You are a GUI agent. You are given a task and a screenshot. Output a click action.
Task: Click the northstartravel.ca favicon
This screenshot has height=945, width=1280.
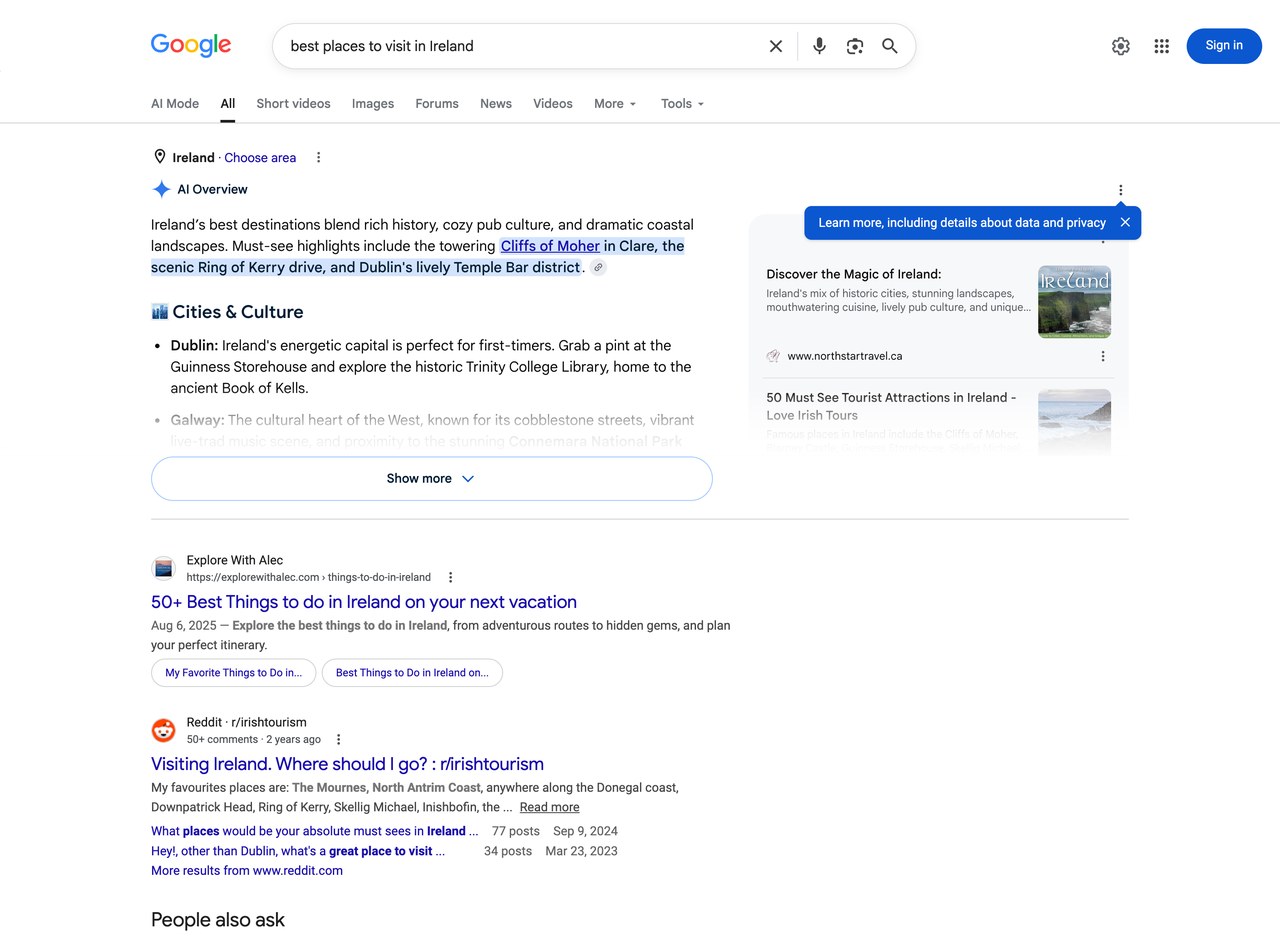[x=773, y=356]
